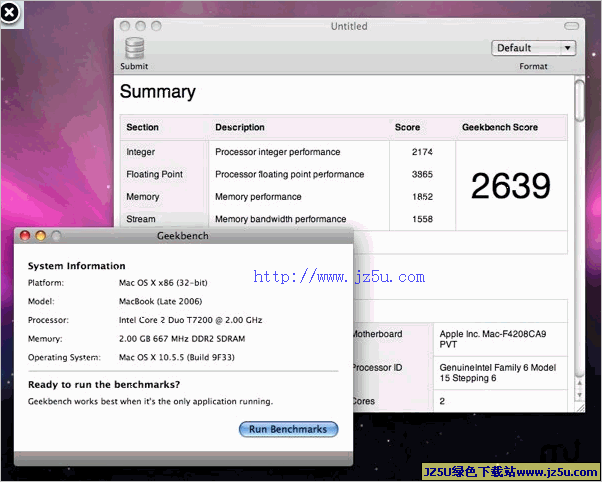The height and width of the screenshot is (482, 602).
Task: Click 'Processor integer performance' description
Action: [x=278, y=152]
